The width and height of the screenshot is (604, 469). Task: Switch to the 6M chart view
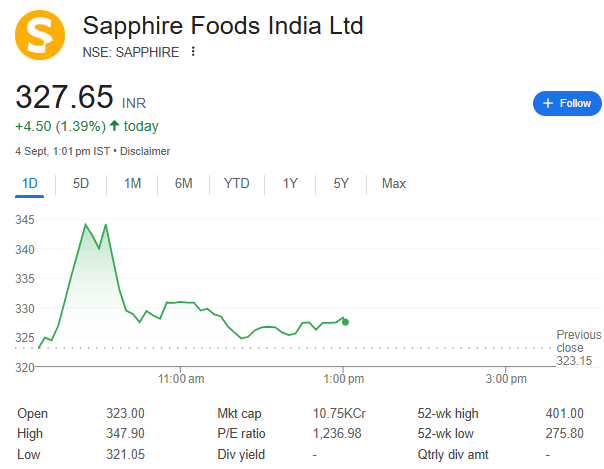[x=183, y=183]
